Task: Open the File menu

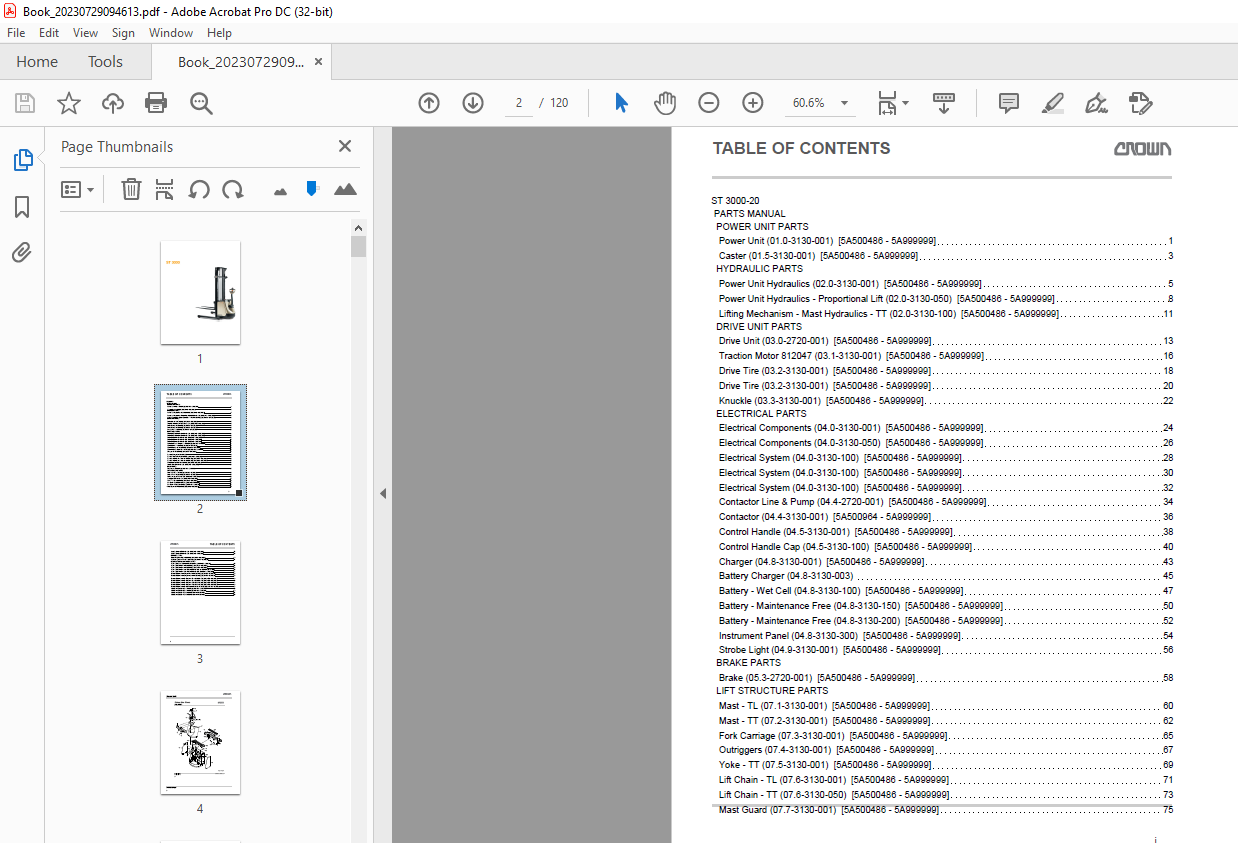Action: [x=16, y=33]
